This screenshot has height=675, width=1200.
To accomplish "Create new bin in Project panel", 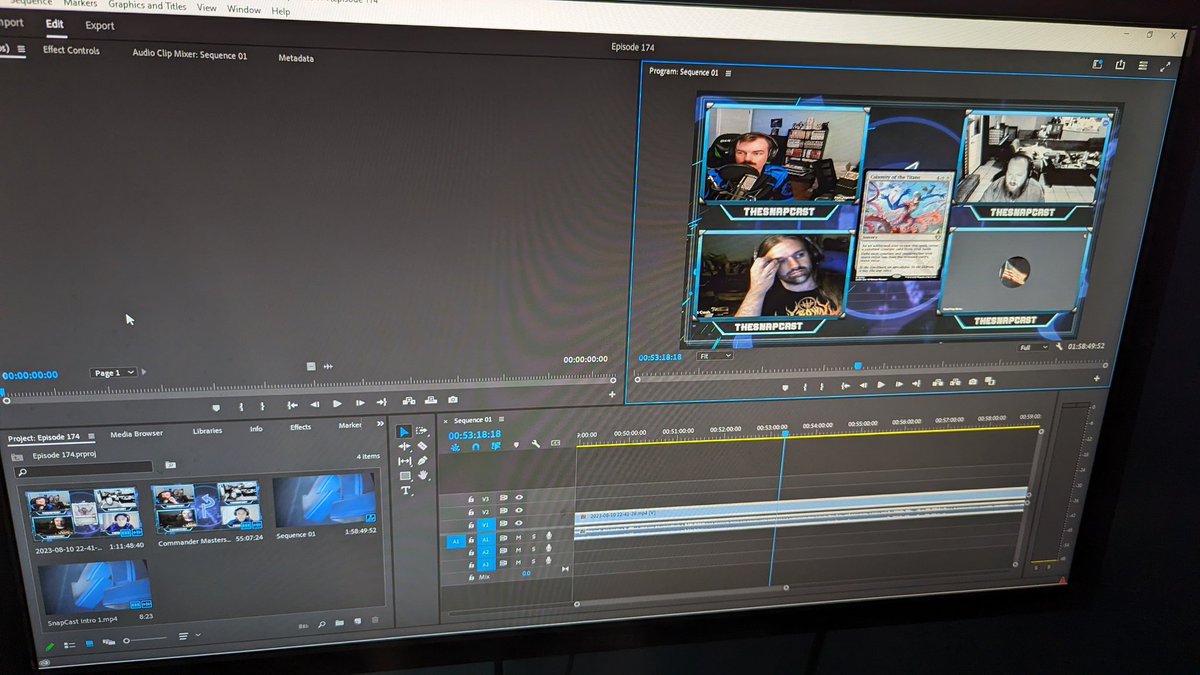I will point(339,623).
